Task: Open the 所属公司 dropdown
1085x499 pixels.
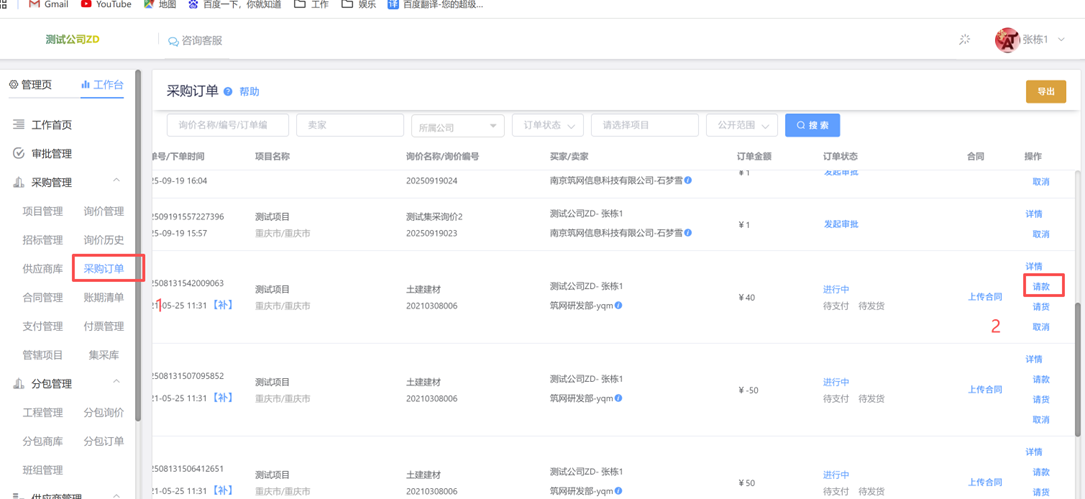Action: 457,126
